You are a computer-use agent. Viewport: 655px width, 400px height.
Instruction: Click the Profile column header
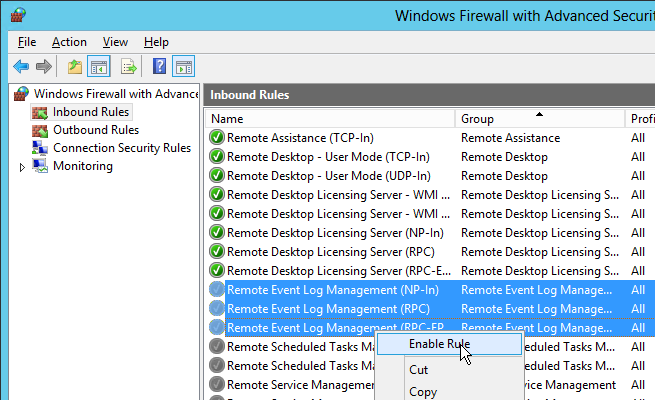tap(640, 119)
